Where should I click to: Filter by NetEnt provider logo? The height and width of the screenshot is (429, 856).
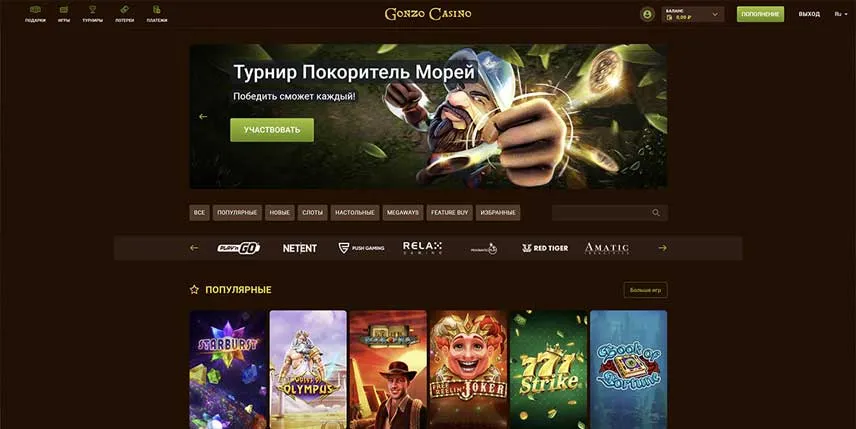coord(300,248)
